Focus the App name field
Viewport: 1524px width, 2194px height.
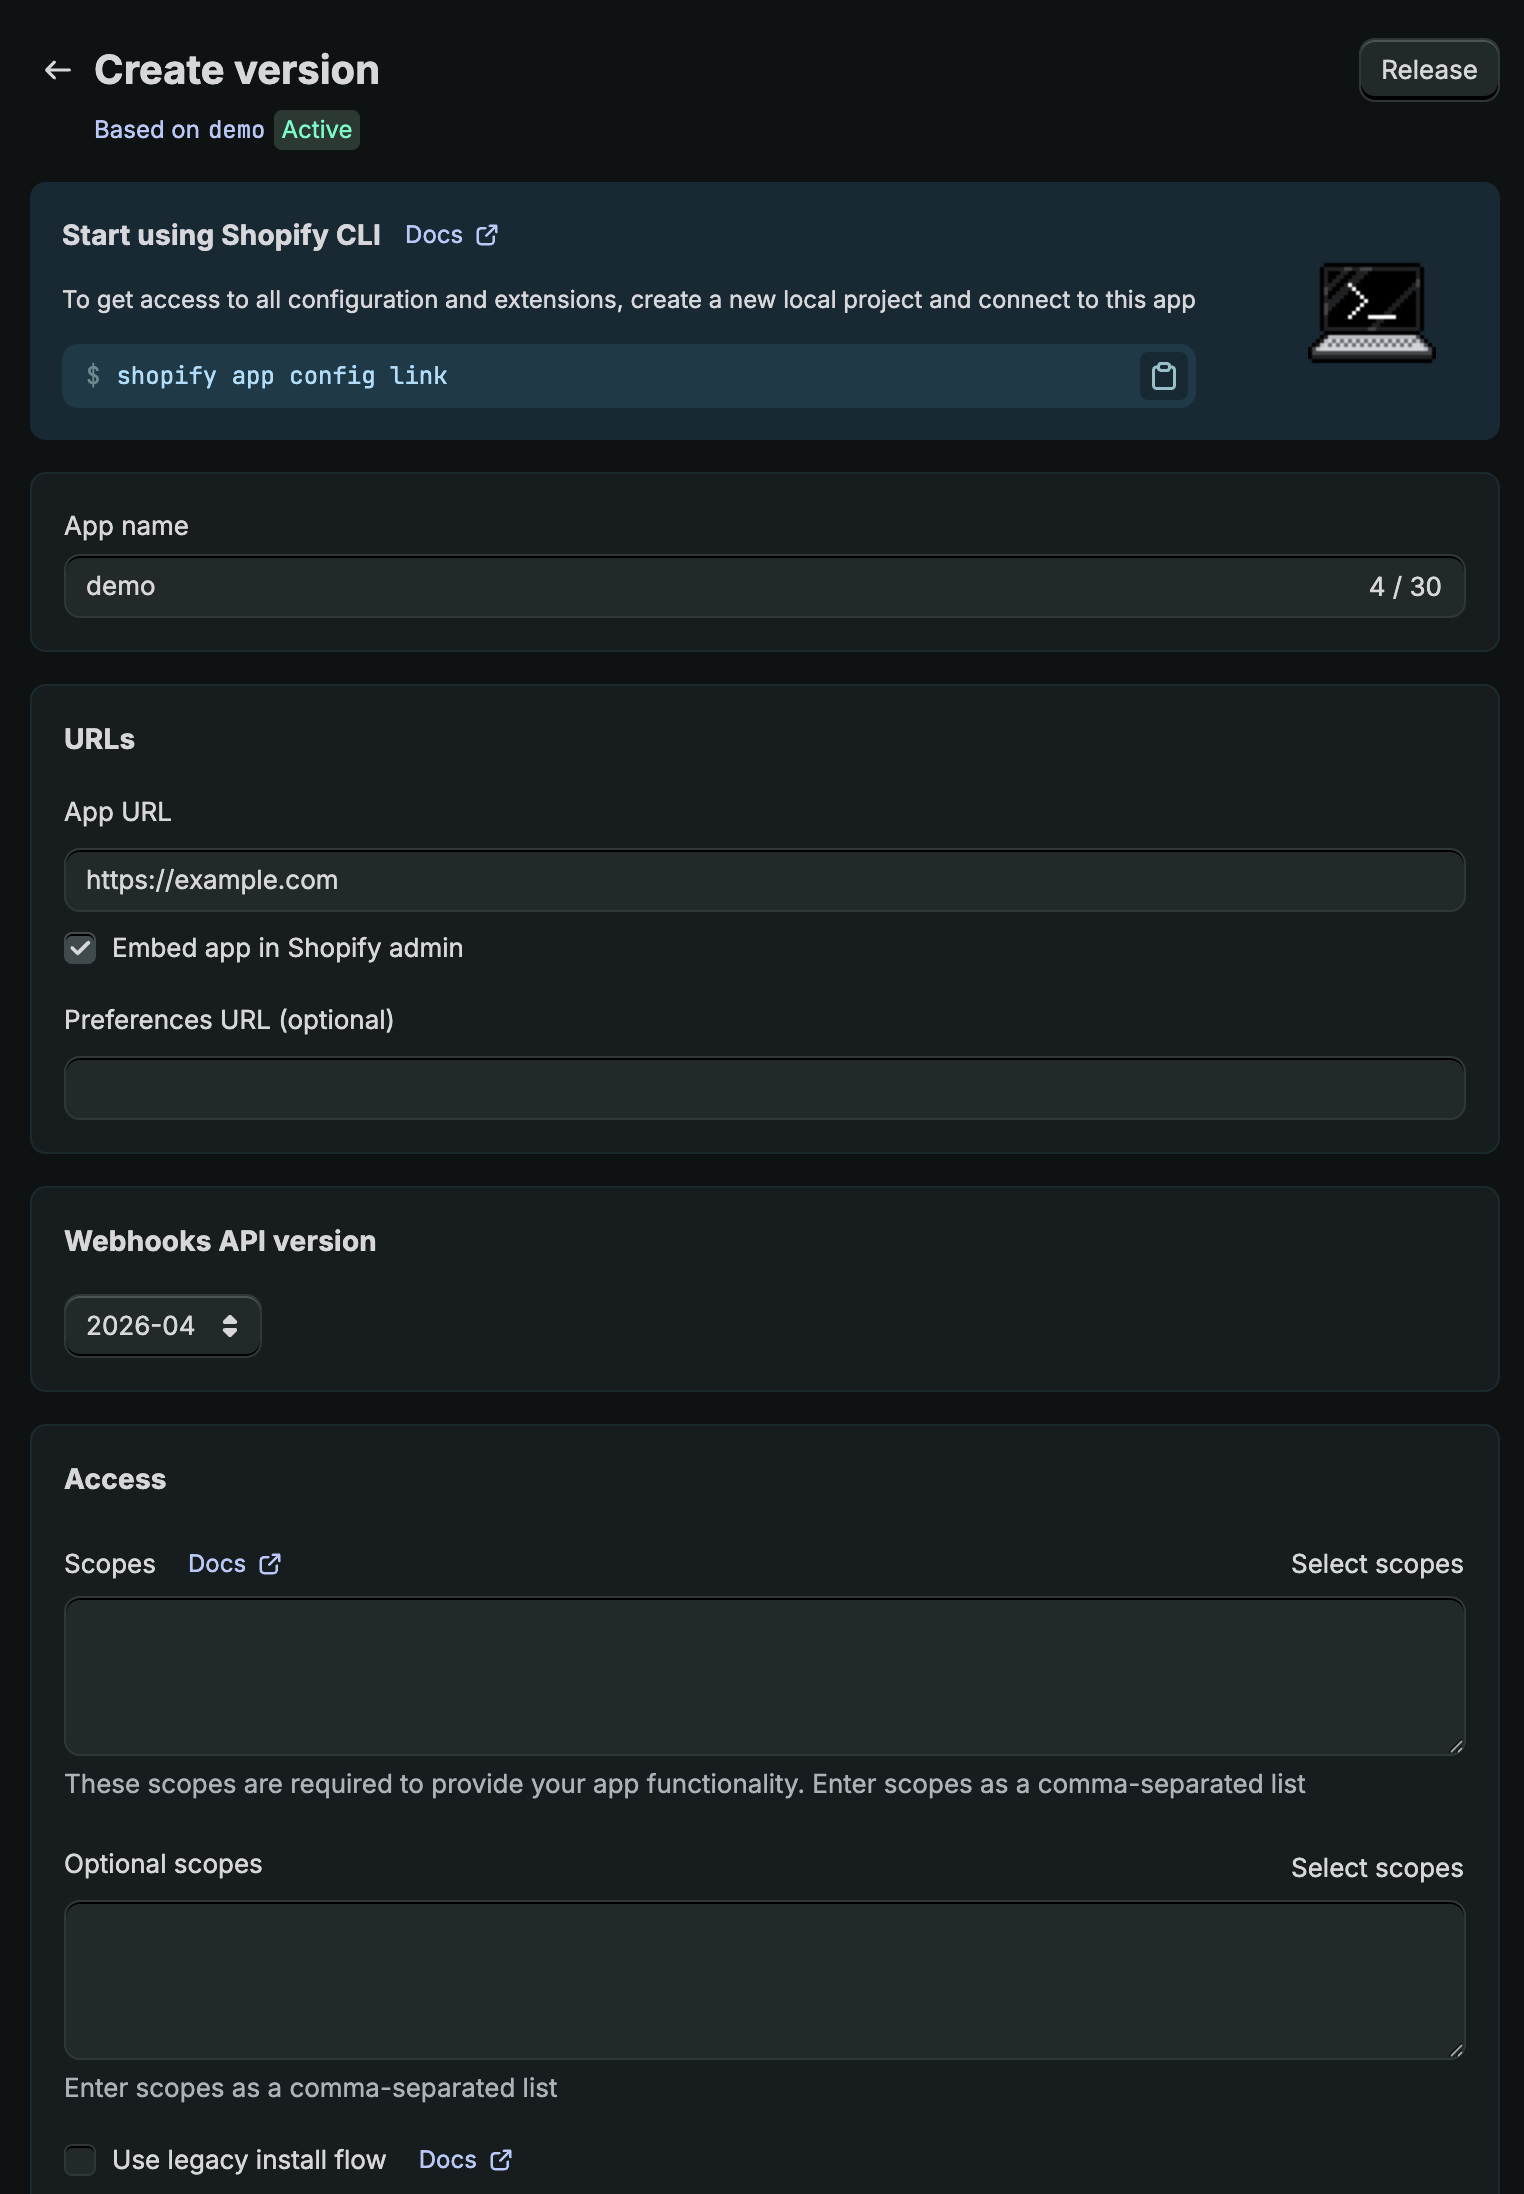coord(765,586)
